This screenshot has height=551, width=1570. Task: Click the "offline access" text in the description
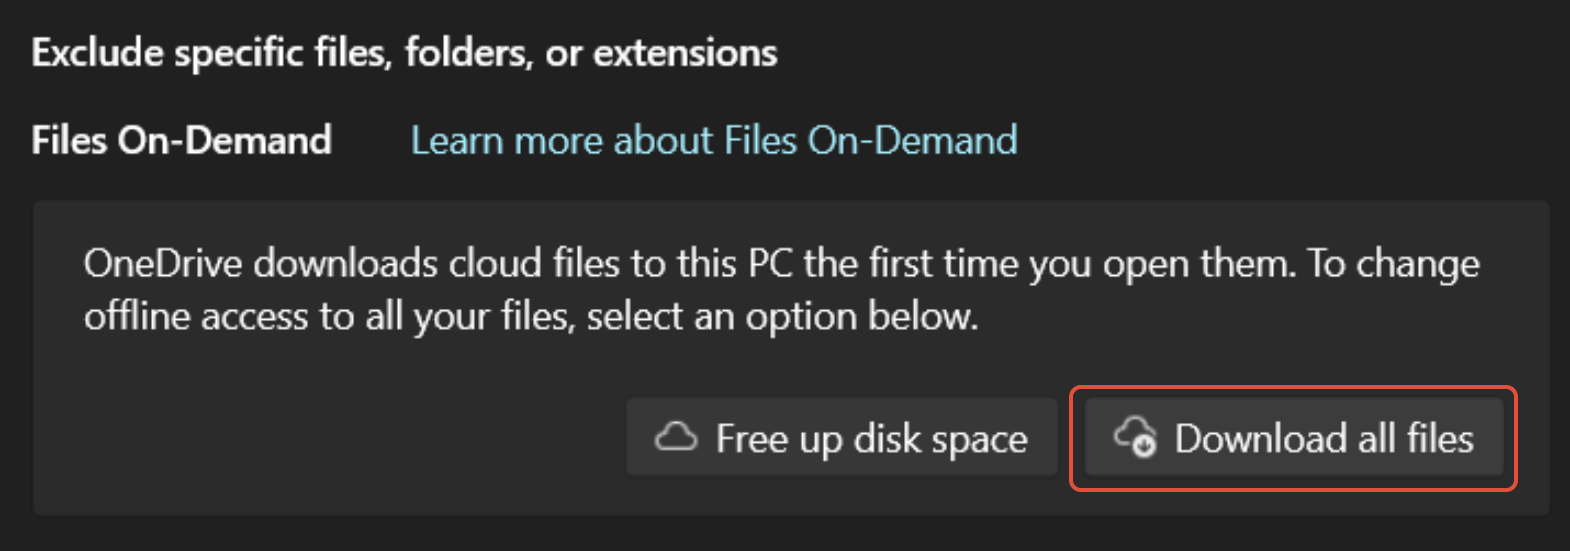click(196, 317)
